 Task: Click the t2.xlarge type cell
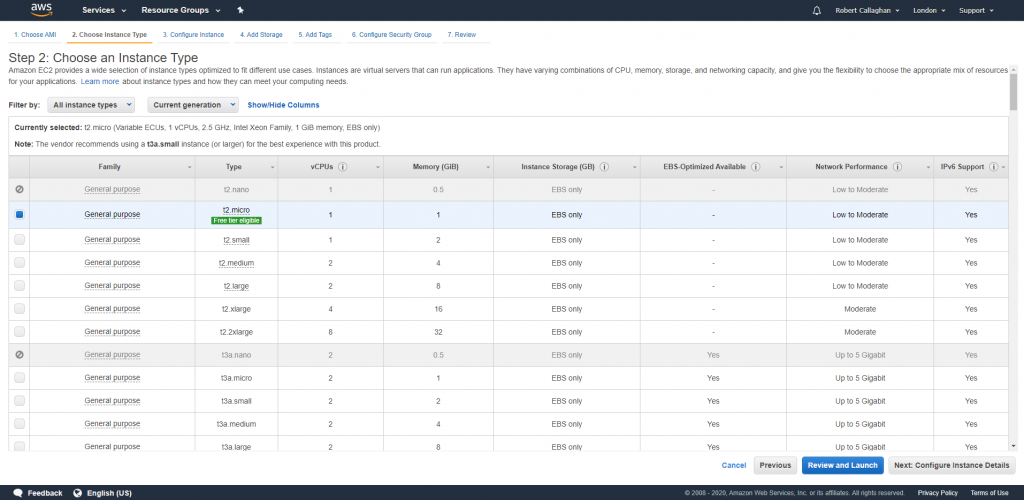pyautogui.click(x=236, y=309)
